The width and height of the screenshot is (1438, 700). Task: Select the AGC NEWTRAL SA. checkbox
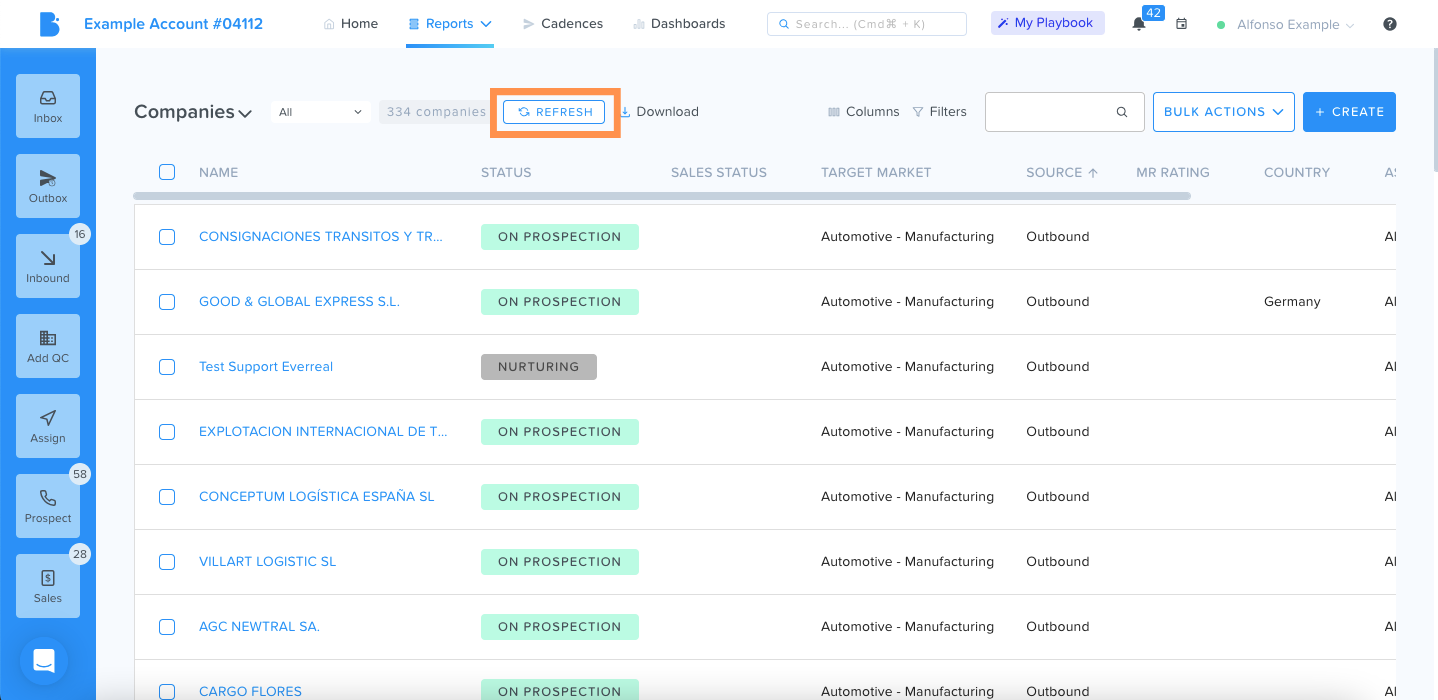(167, 627)
